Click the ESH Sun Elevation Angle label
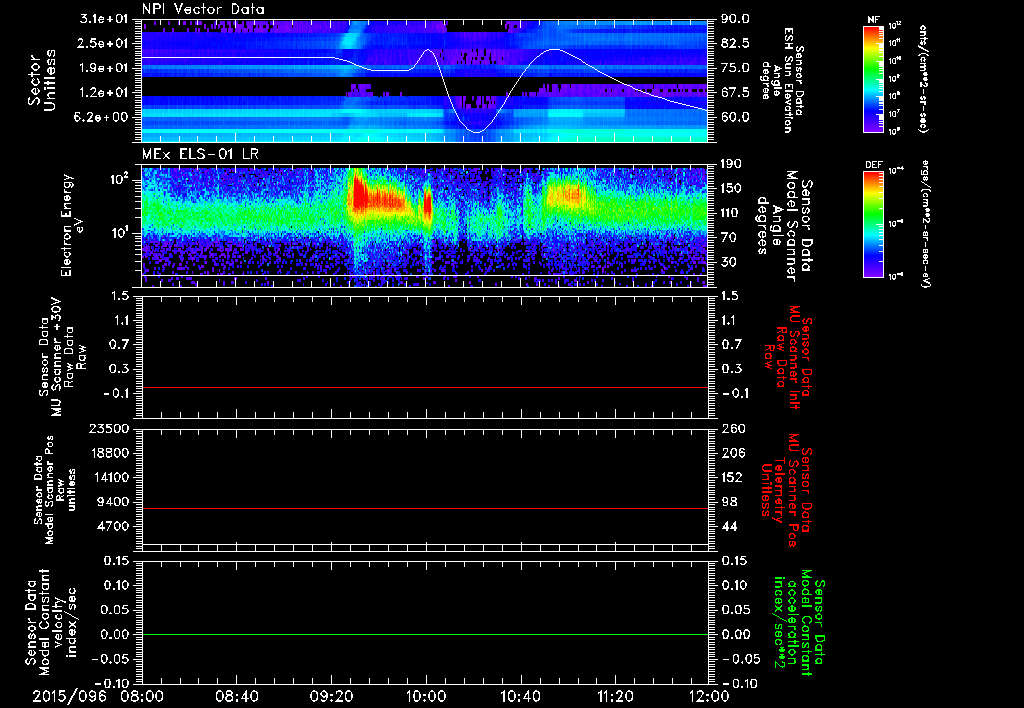Screen dimensions: 1024x708 (x=785, y=80)
